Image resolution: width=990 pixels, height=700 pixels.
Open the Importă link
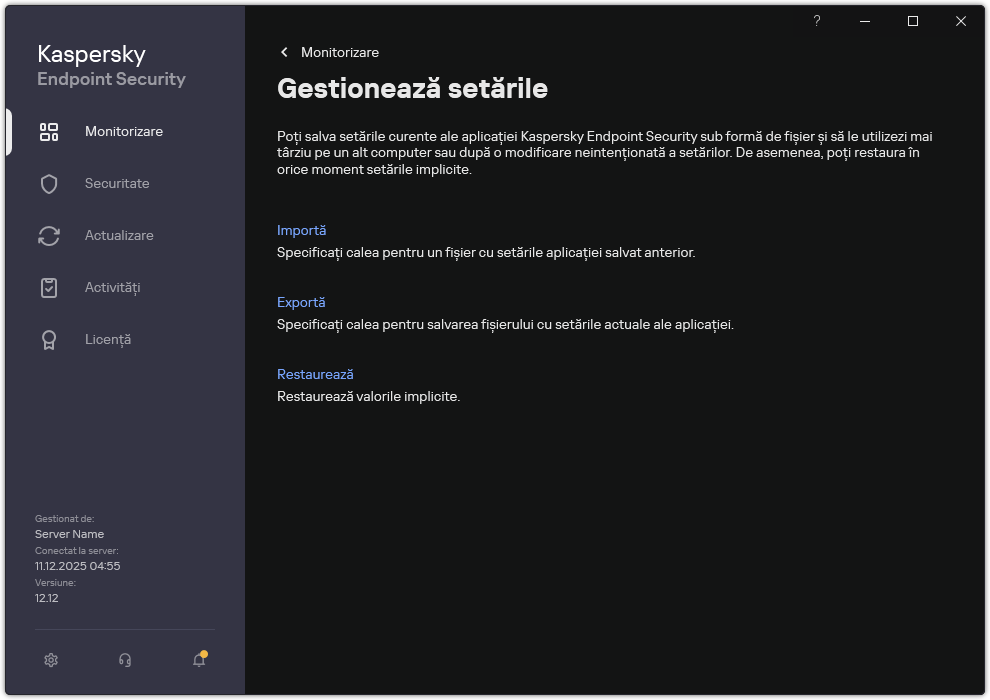coord(302,230)
